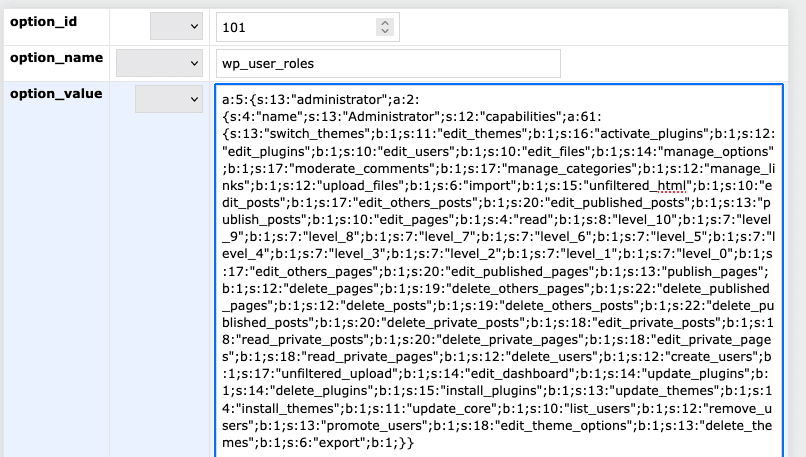Open the option_name function dropdown
The image size is (806, 457).
pyautogui.click(x=159, y=63)
